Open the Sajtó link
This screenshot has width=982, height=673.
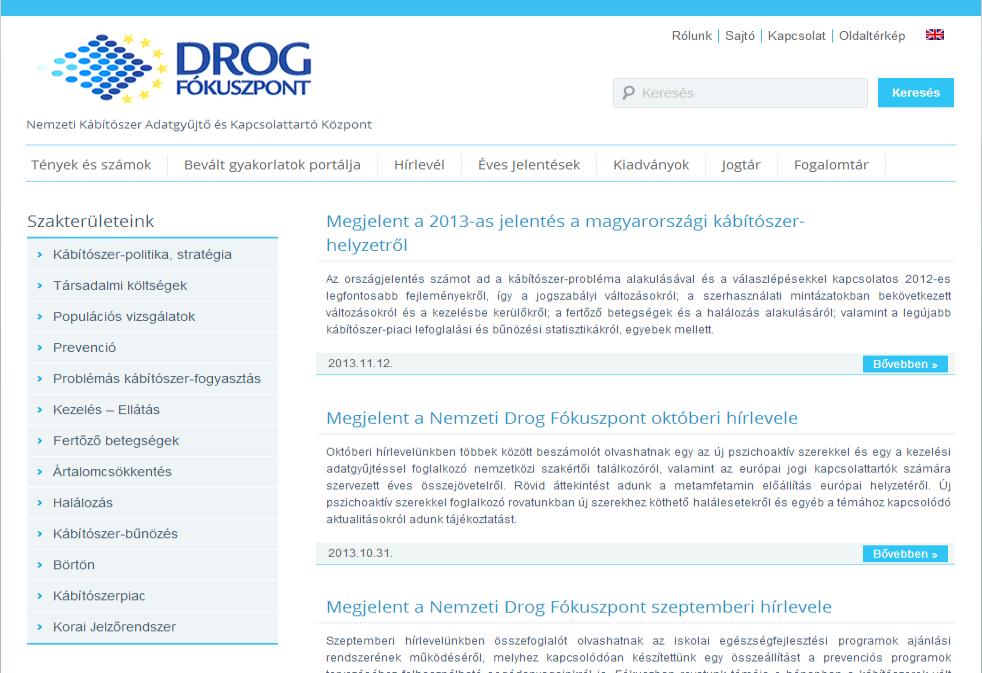[740, 36]
